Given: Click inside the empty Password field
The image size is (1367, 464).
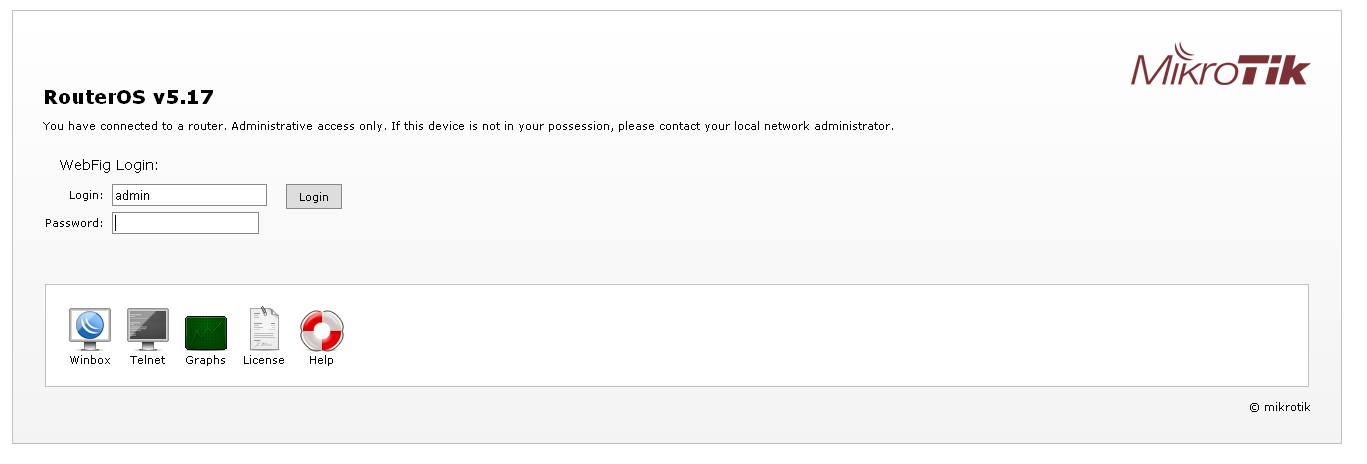Looking at the screenshot, I should click(185, 223).
